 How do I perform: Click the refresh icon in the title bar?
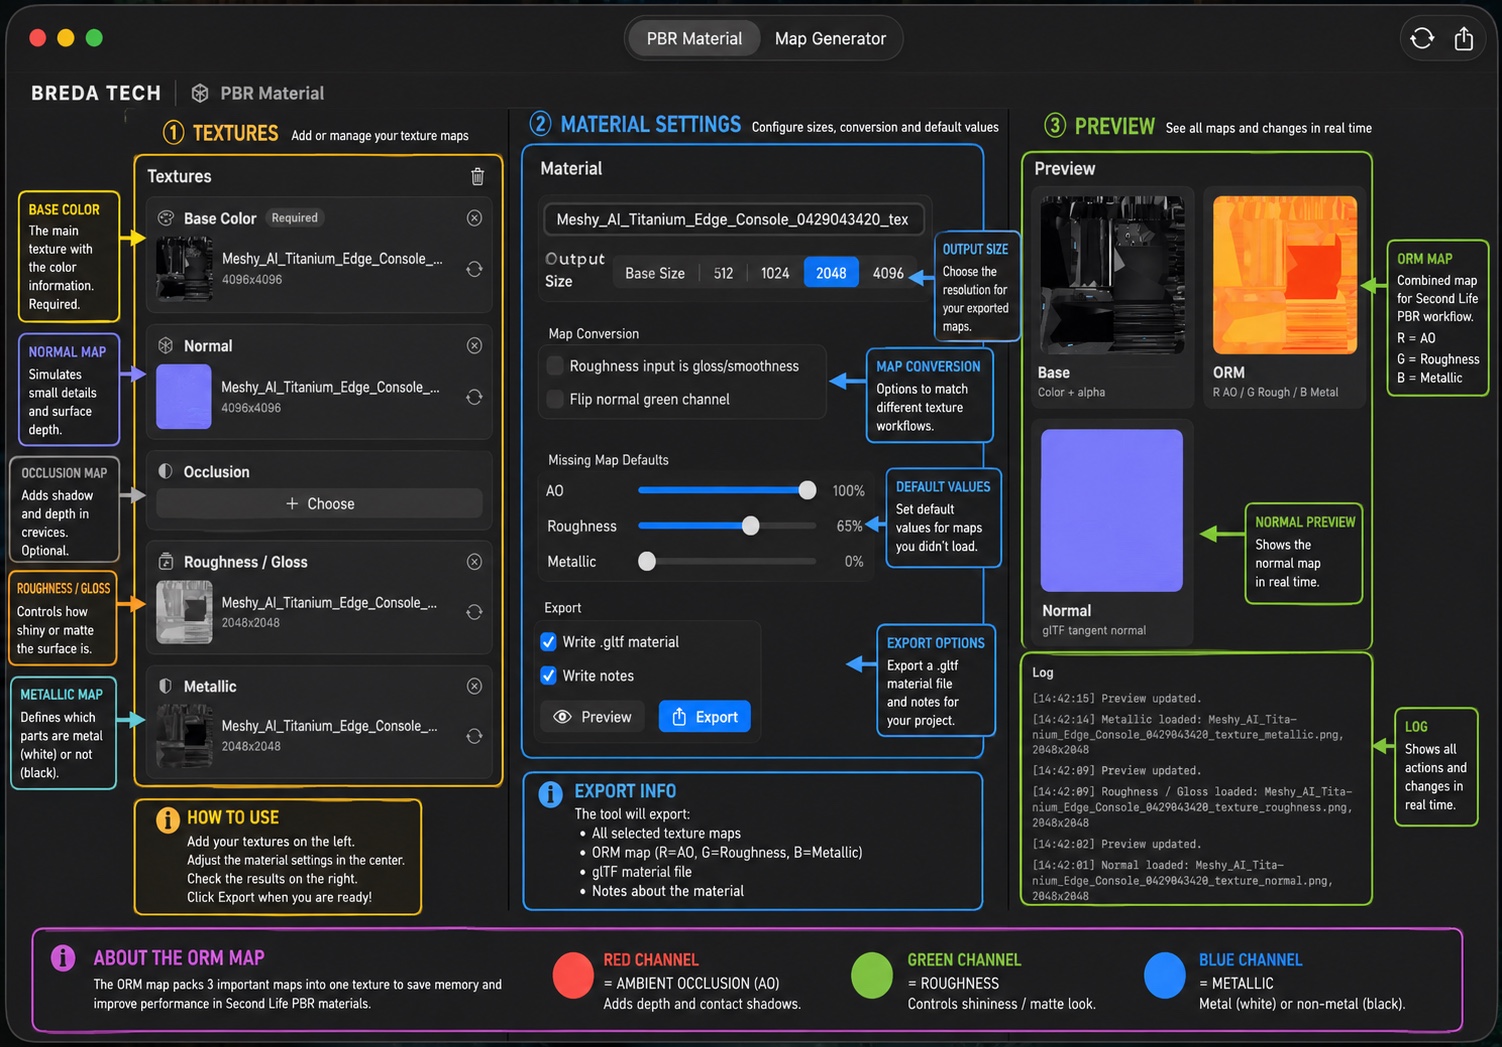pos(1421,38)
